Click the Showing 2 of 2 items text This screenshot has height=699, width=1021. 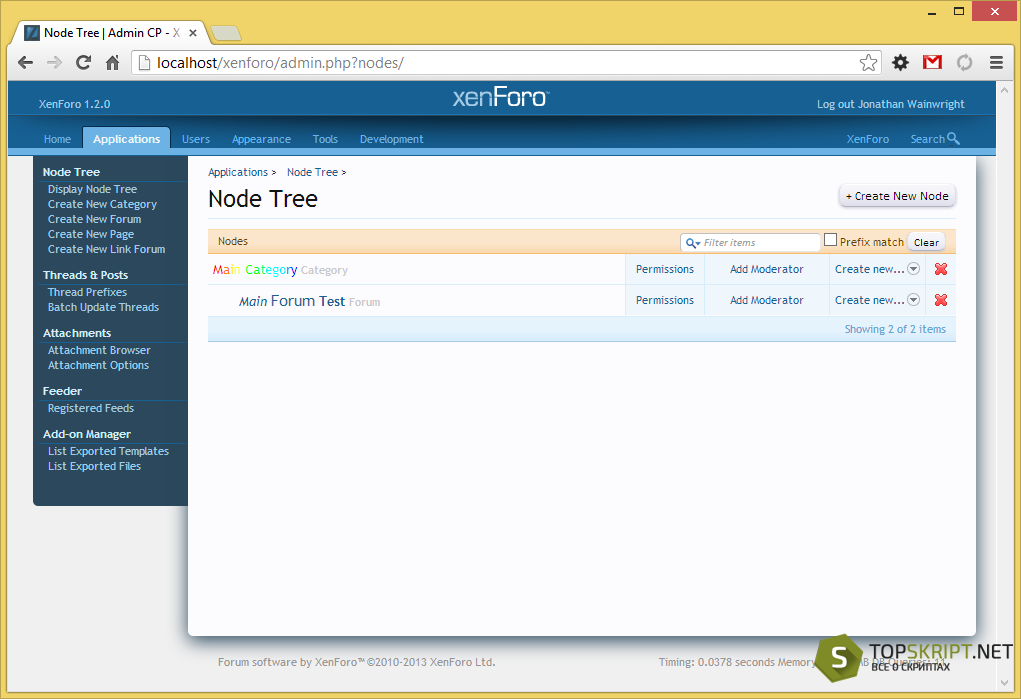(x=895, y=329)
